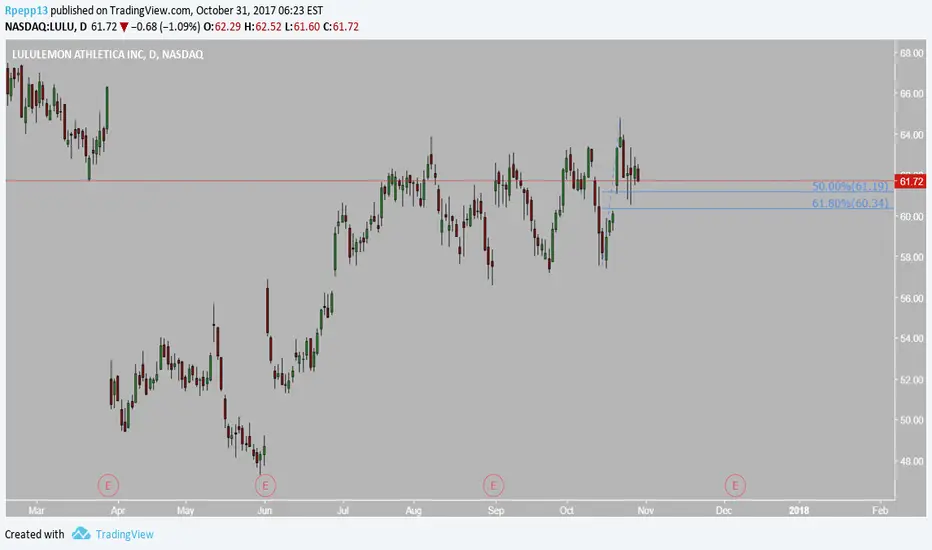
Task: Click the TradingView cloud logo icon
Action: (x=81, y=533)
